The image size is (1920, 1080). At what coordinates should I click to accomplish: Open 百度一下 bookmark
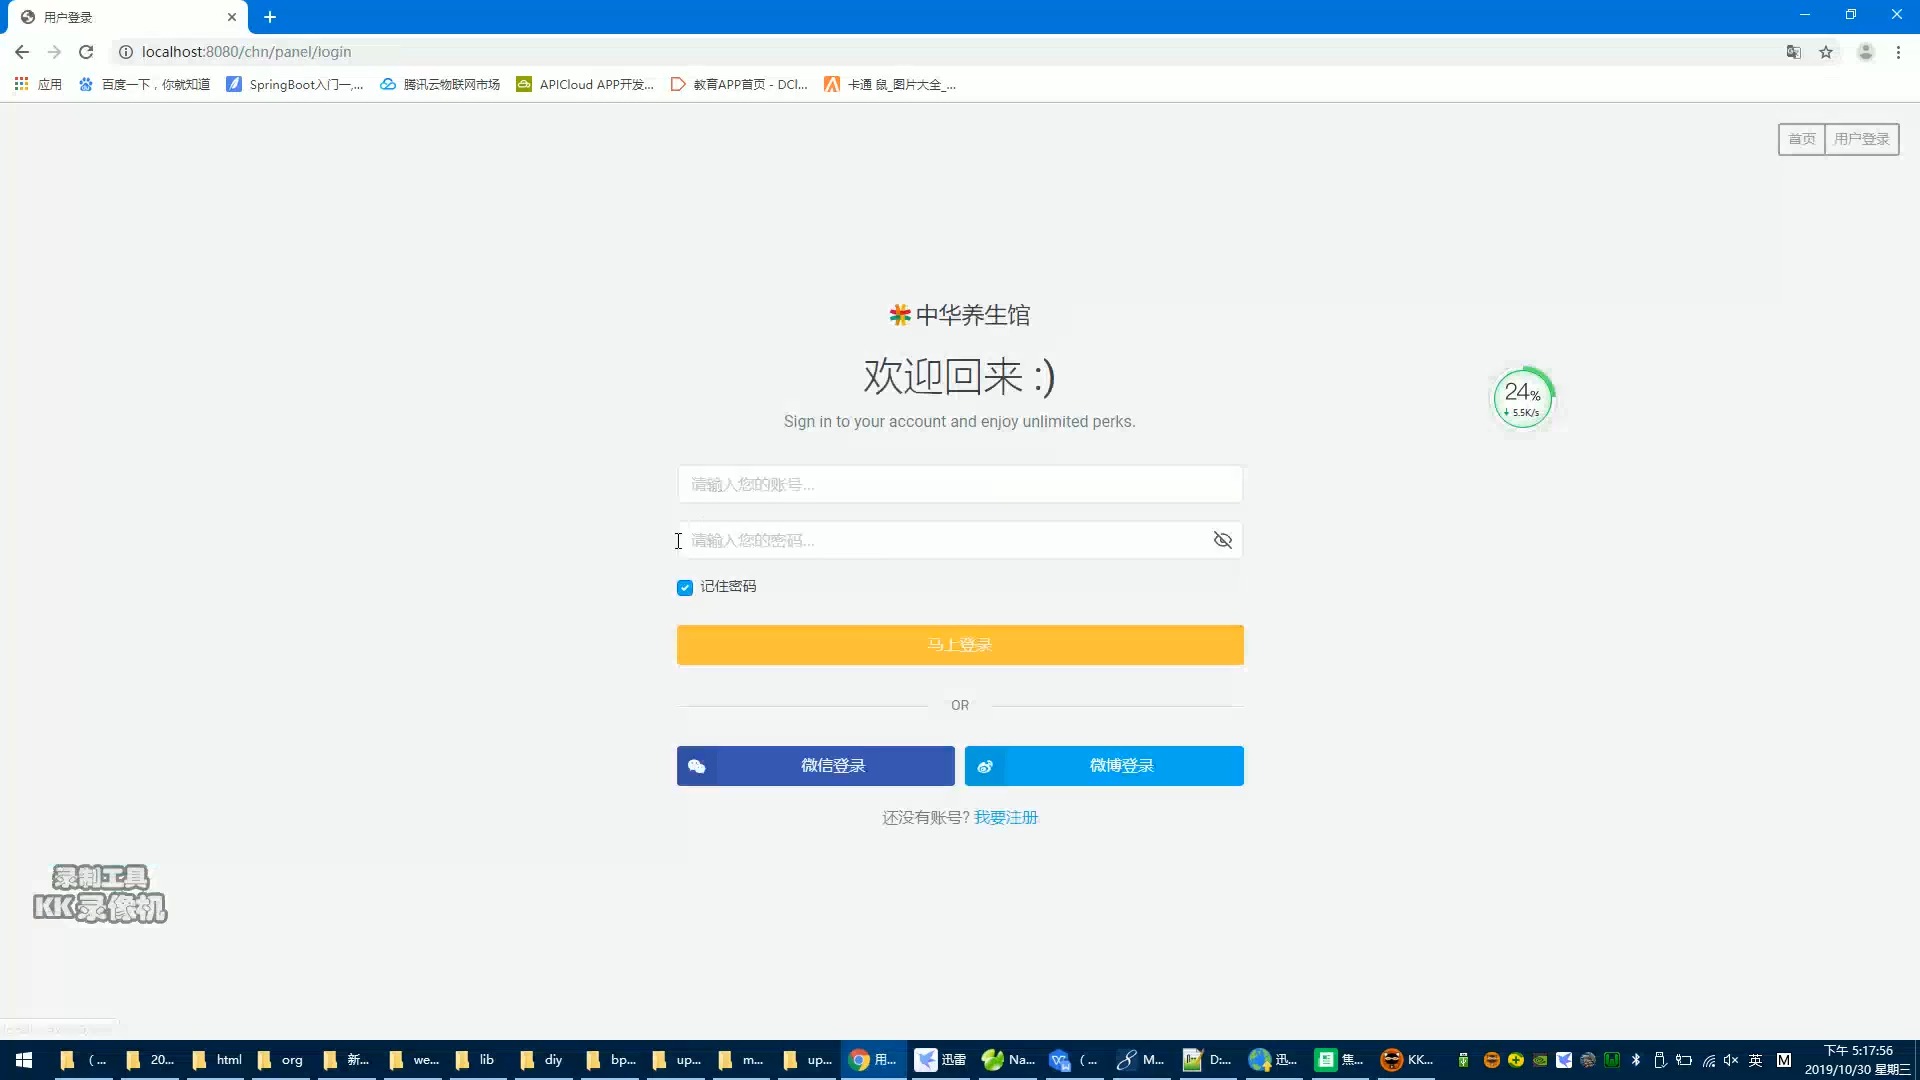click(144, 85)
